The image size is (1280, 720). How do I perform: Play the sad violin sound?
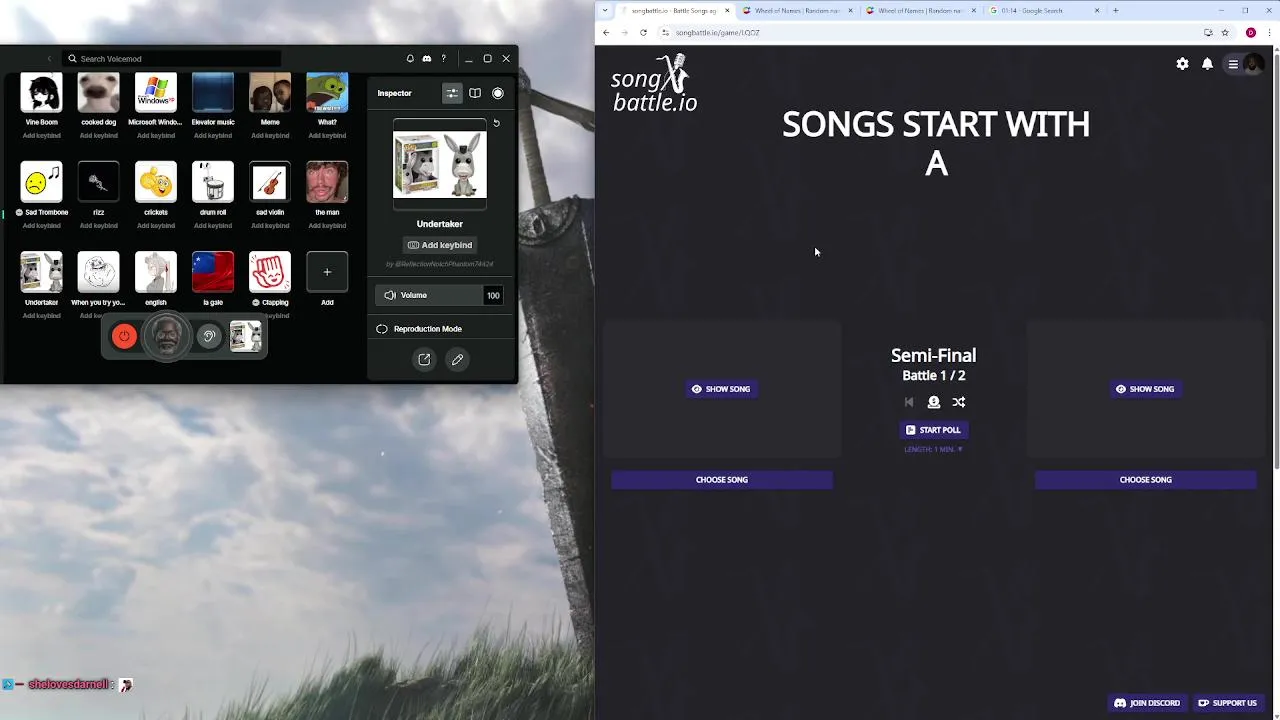[269, 181]
